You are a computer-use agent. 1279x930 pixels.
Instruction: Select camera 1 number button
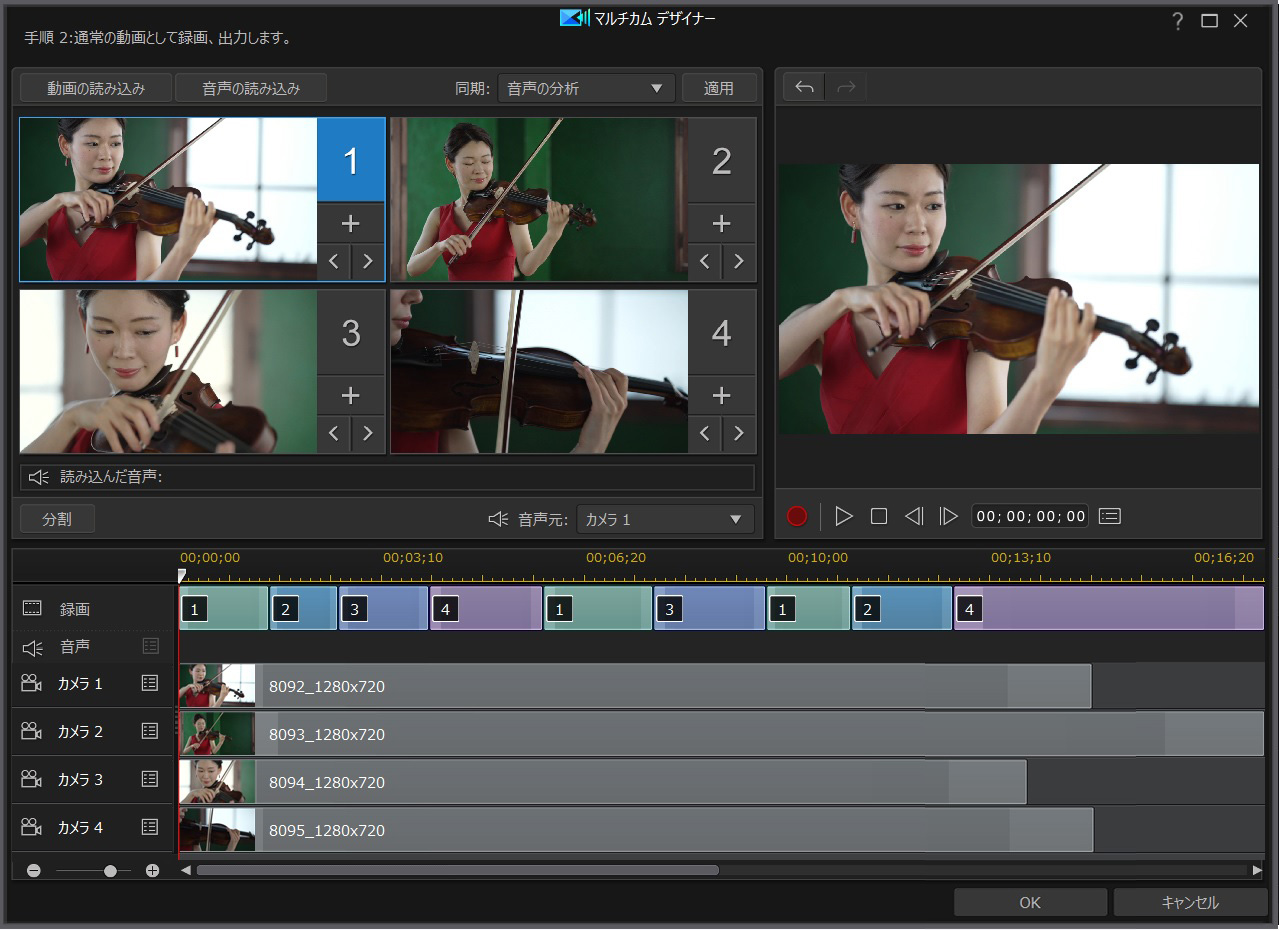(351, 160)
